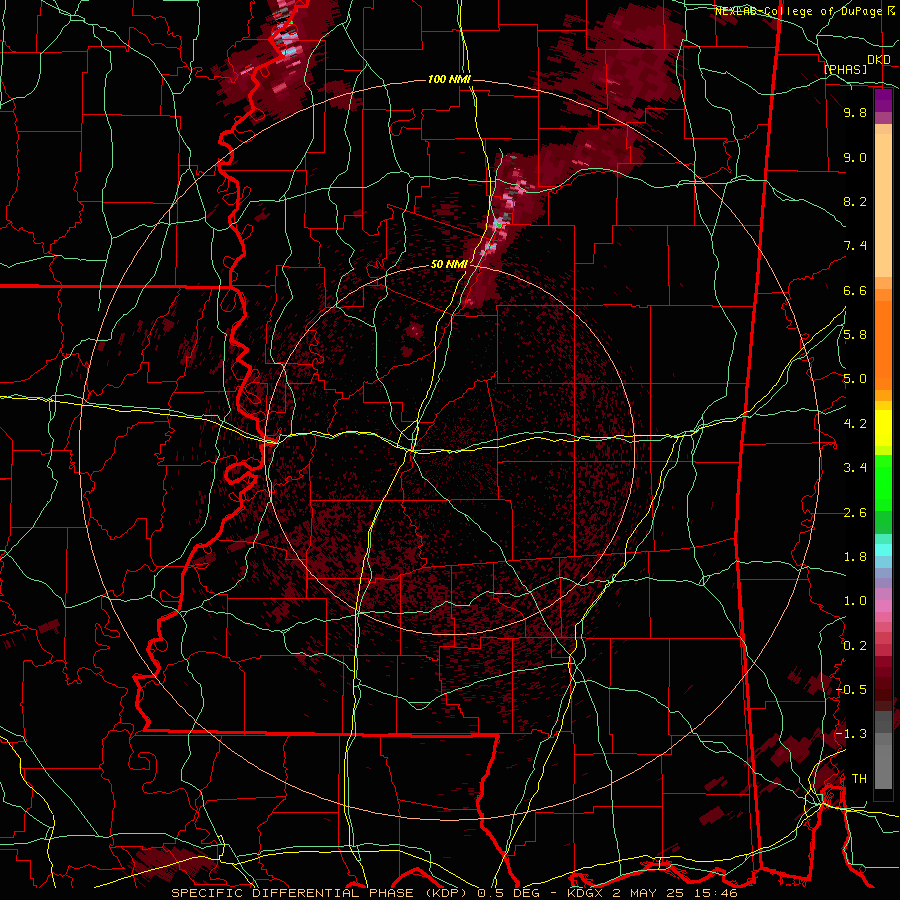Click the -0.5 scale value

(851, 690)
